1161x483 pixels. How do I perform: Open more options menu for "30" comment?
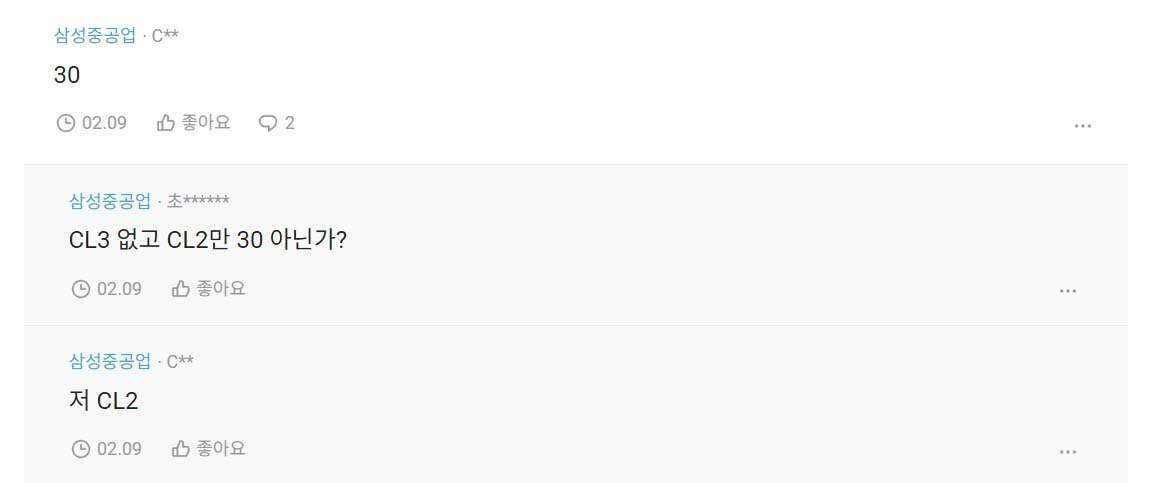point(1083,127)
